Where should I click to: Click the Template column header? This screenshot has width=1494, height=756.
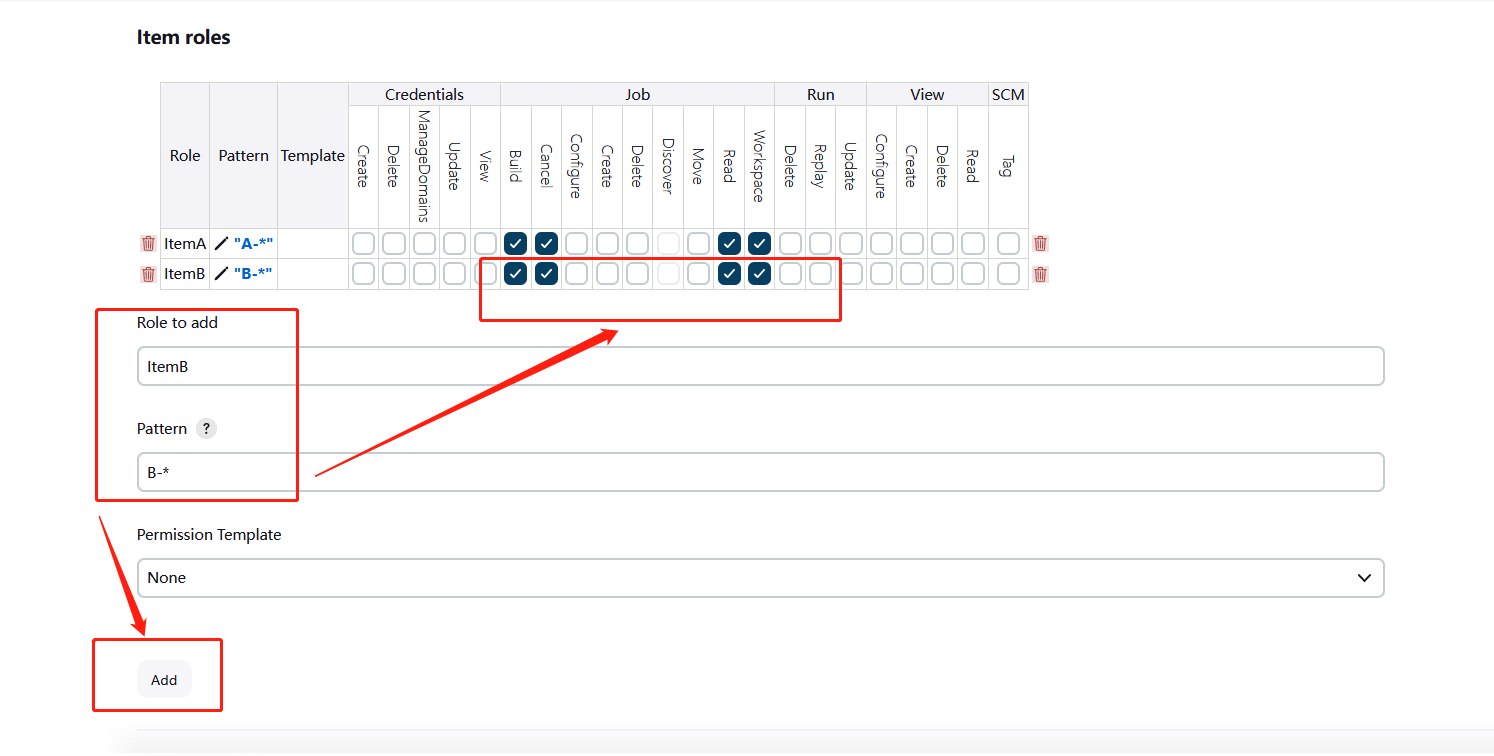(313, 156)
